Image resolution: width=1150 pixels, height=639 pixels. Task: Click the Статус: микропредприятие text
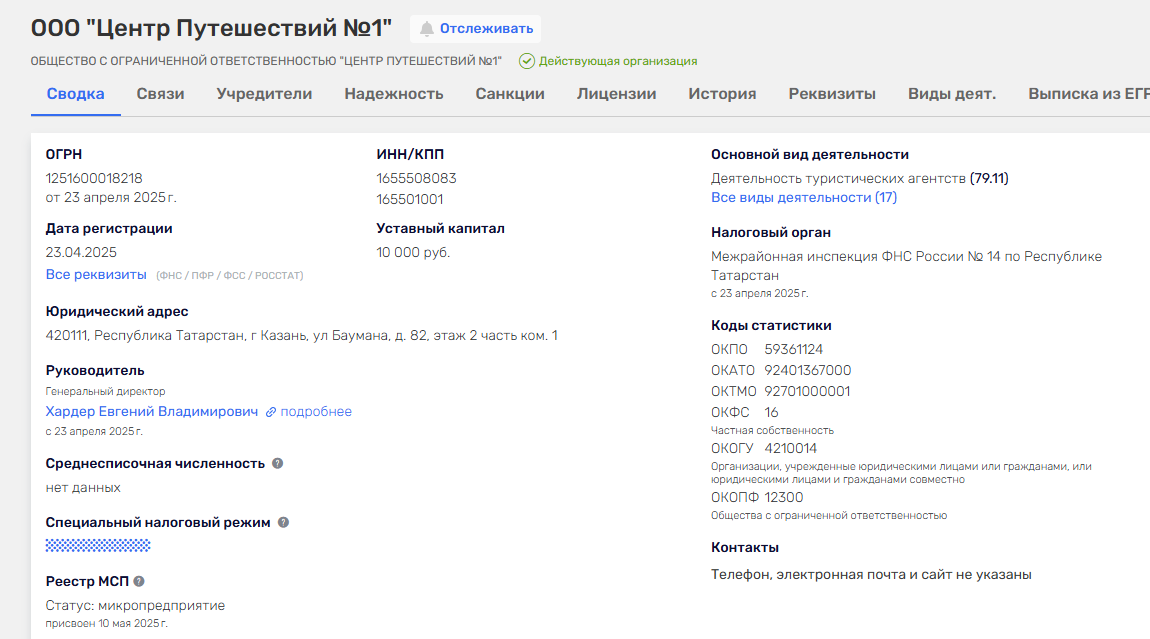[x=136, y=605]
